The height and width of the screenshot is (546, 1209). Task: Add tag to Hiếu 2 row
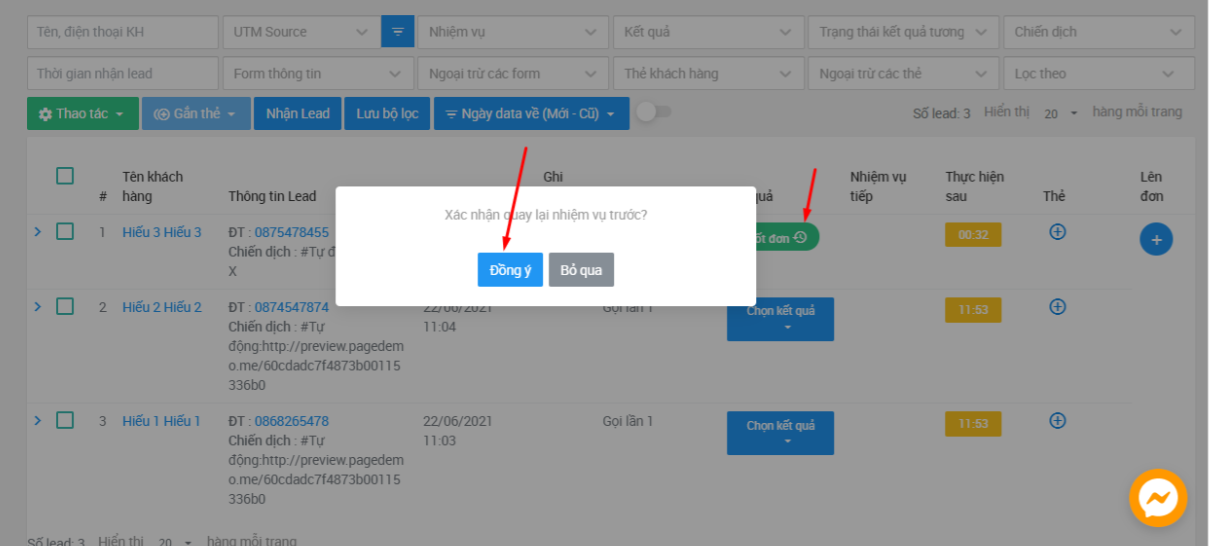[1057, 307]
